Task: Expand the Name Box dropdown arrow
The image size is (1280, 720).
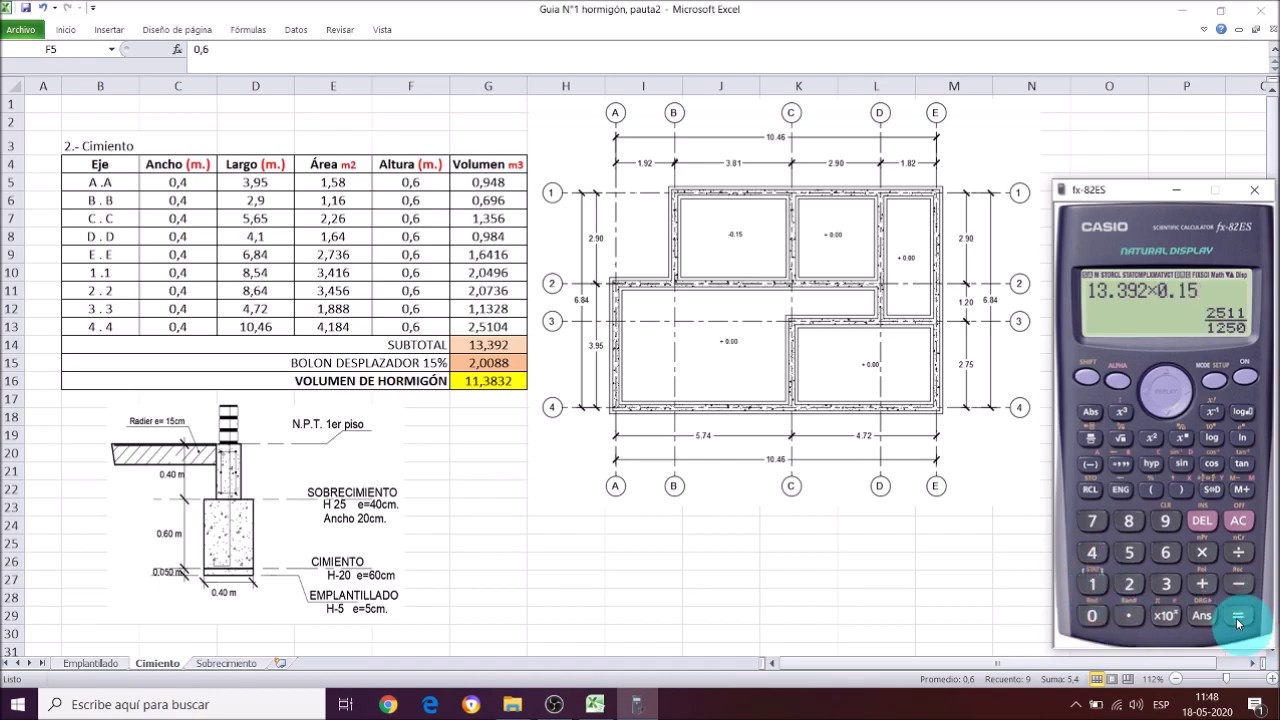Action: [112, 49]
